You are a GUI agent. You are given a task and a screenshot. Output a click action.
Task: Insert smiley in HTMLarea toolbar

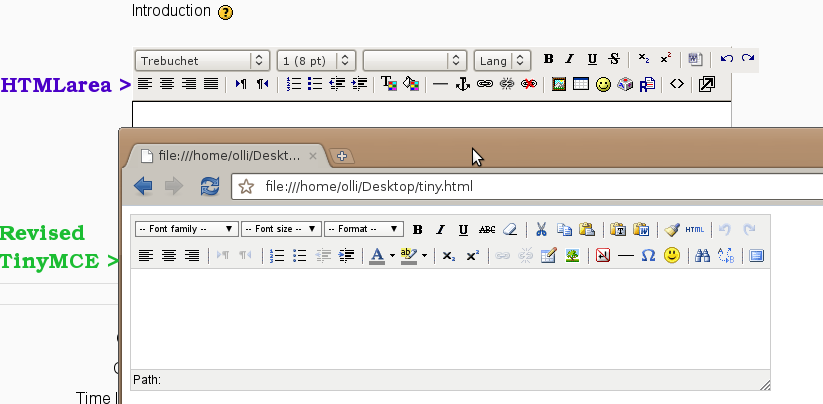point(603,84)
